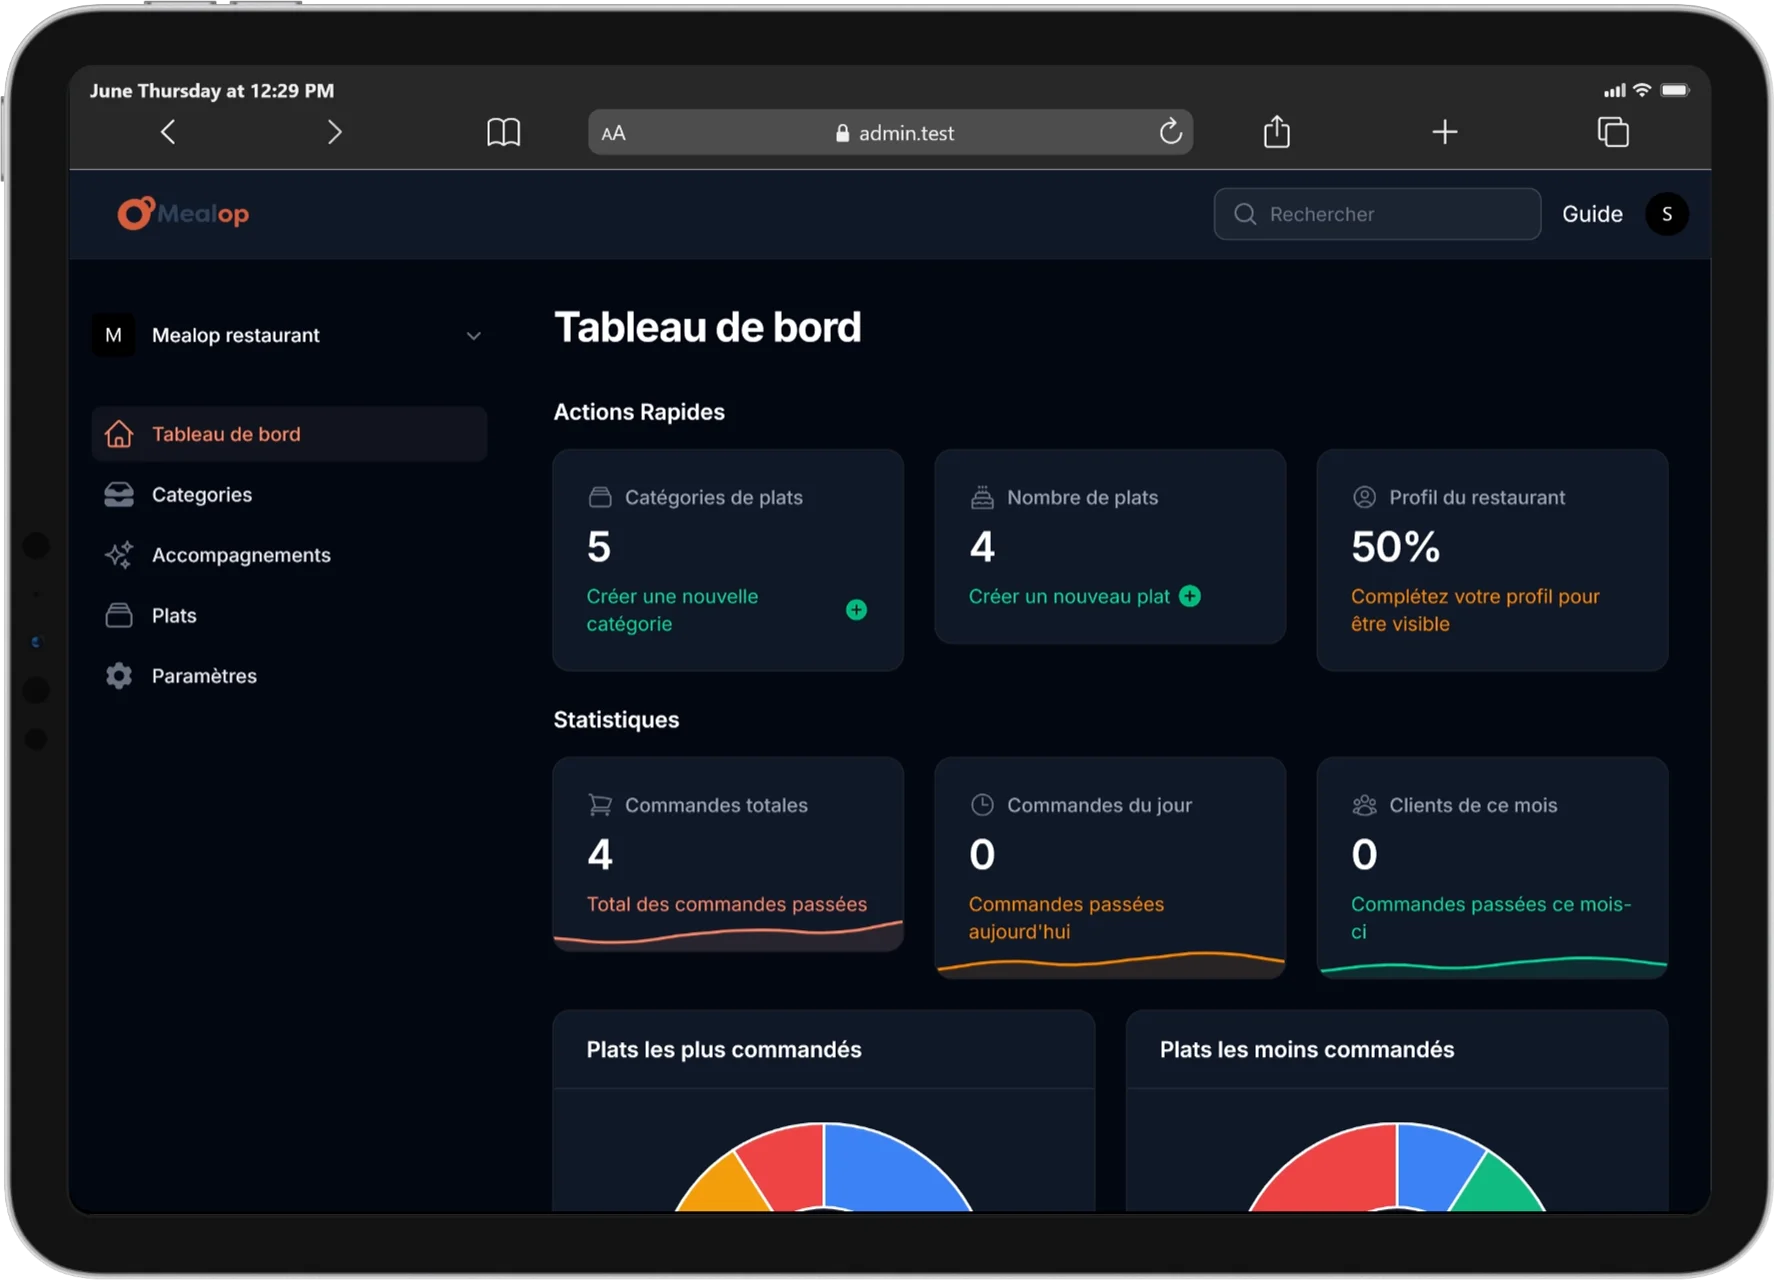The image size is (1774, 1280).
Task: Click the Tableau de bord page heading
Action: 707,327
